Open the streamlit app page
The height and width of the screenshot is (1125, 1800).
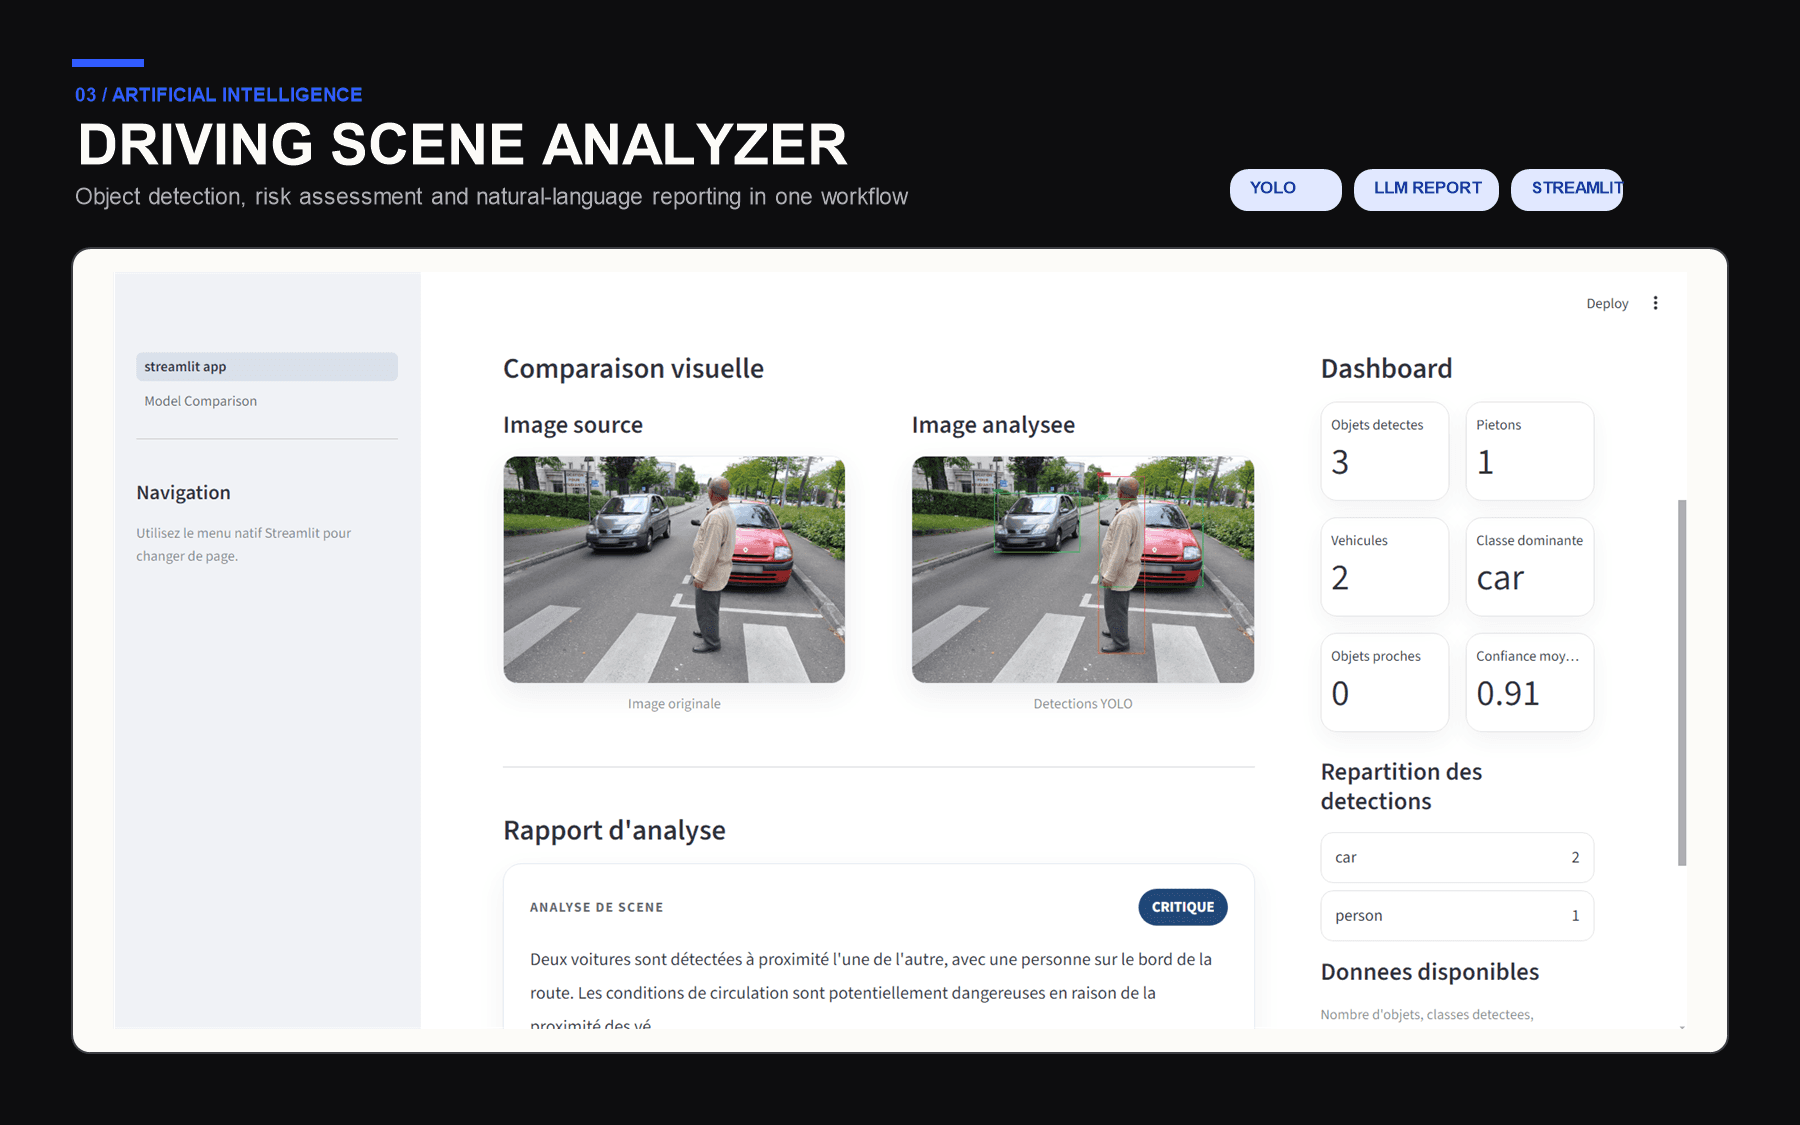(267, 367)
